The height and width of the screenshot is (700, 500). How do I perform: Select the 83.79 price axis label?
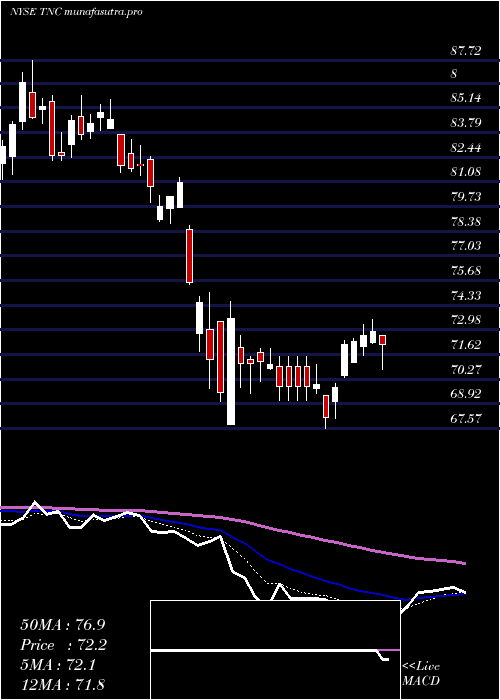[x=466, y=122]
